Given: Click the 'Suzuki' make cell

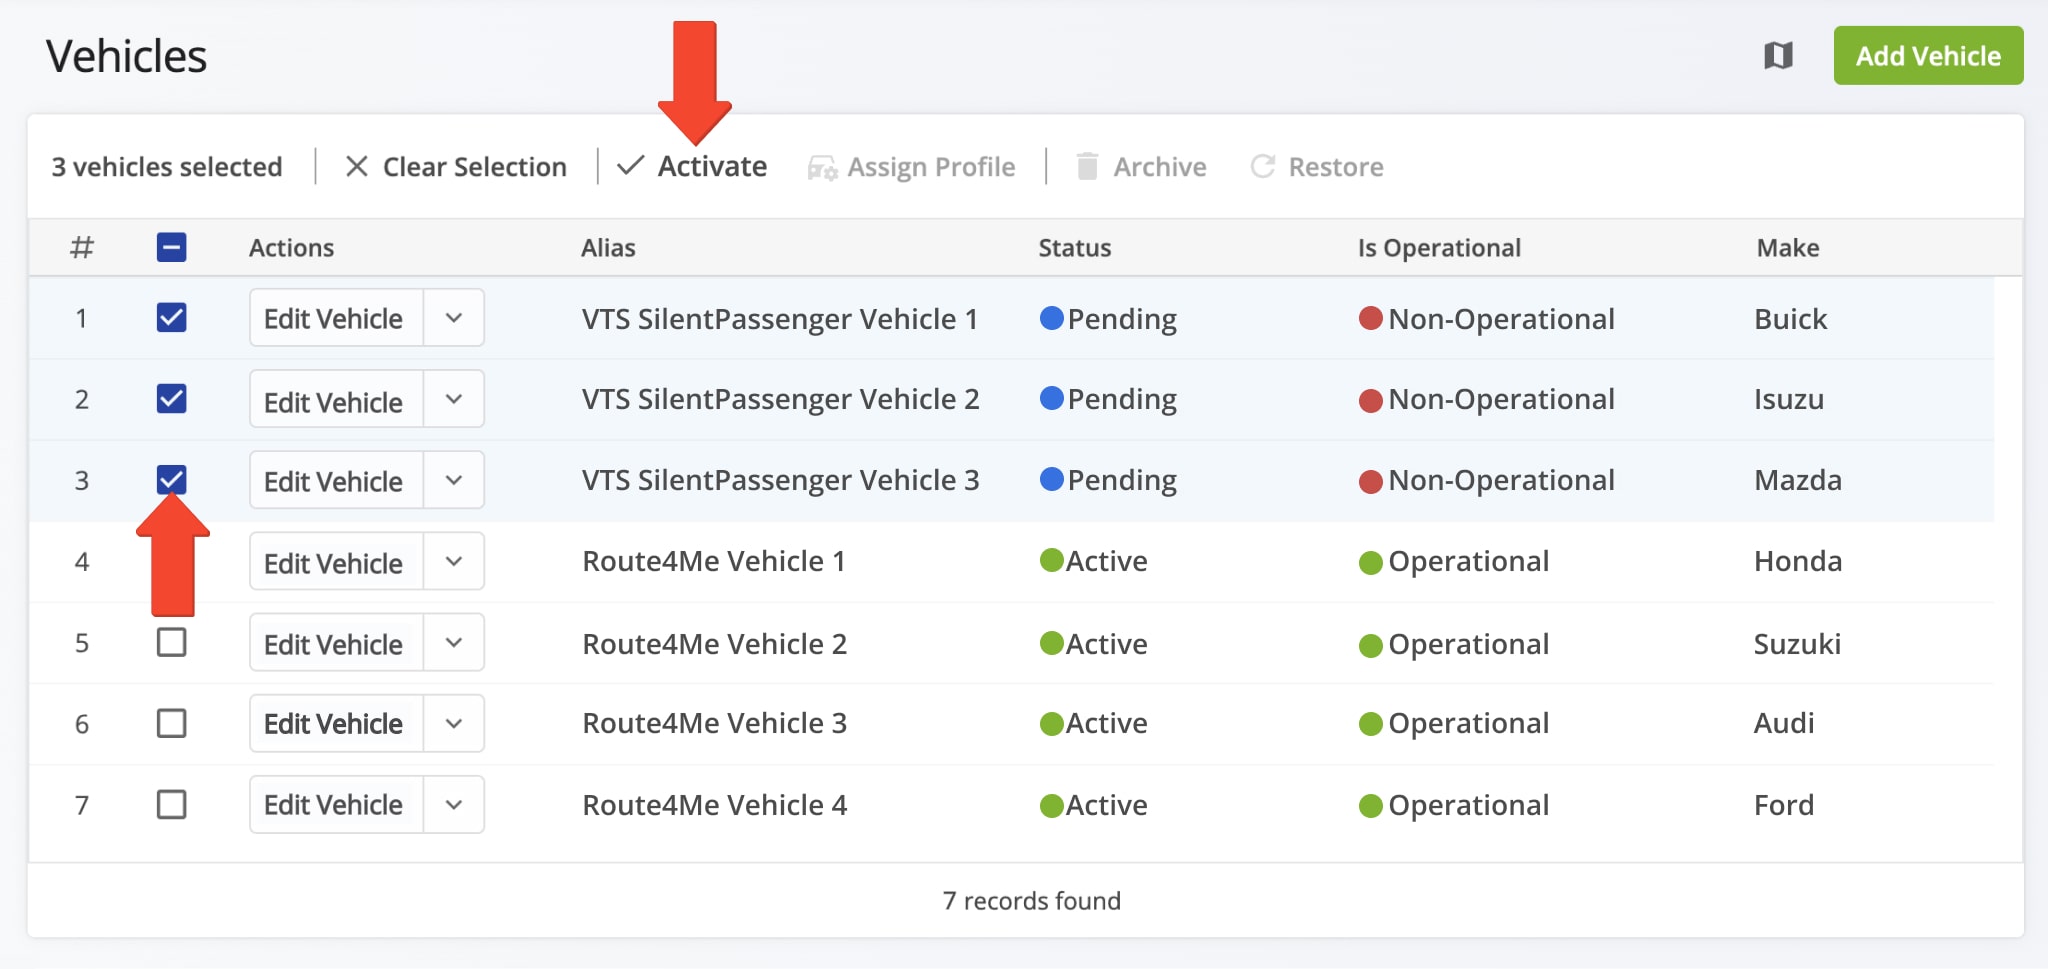Looking at the screenshot, I should pyautogui.click(x=1797, y=644).
